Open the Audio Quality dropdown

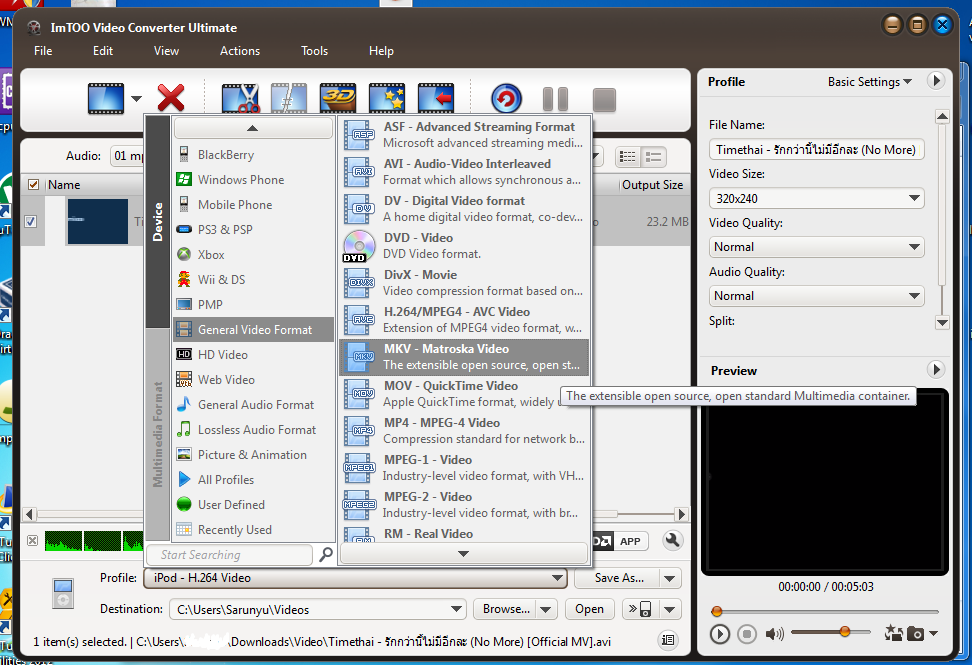816,296
